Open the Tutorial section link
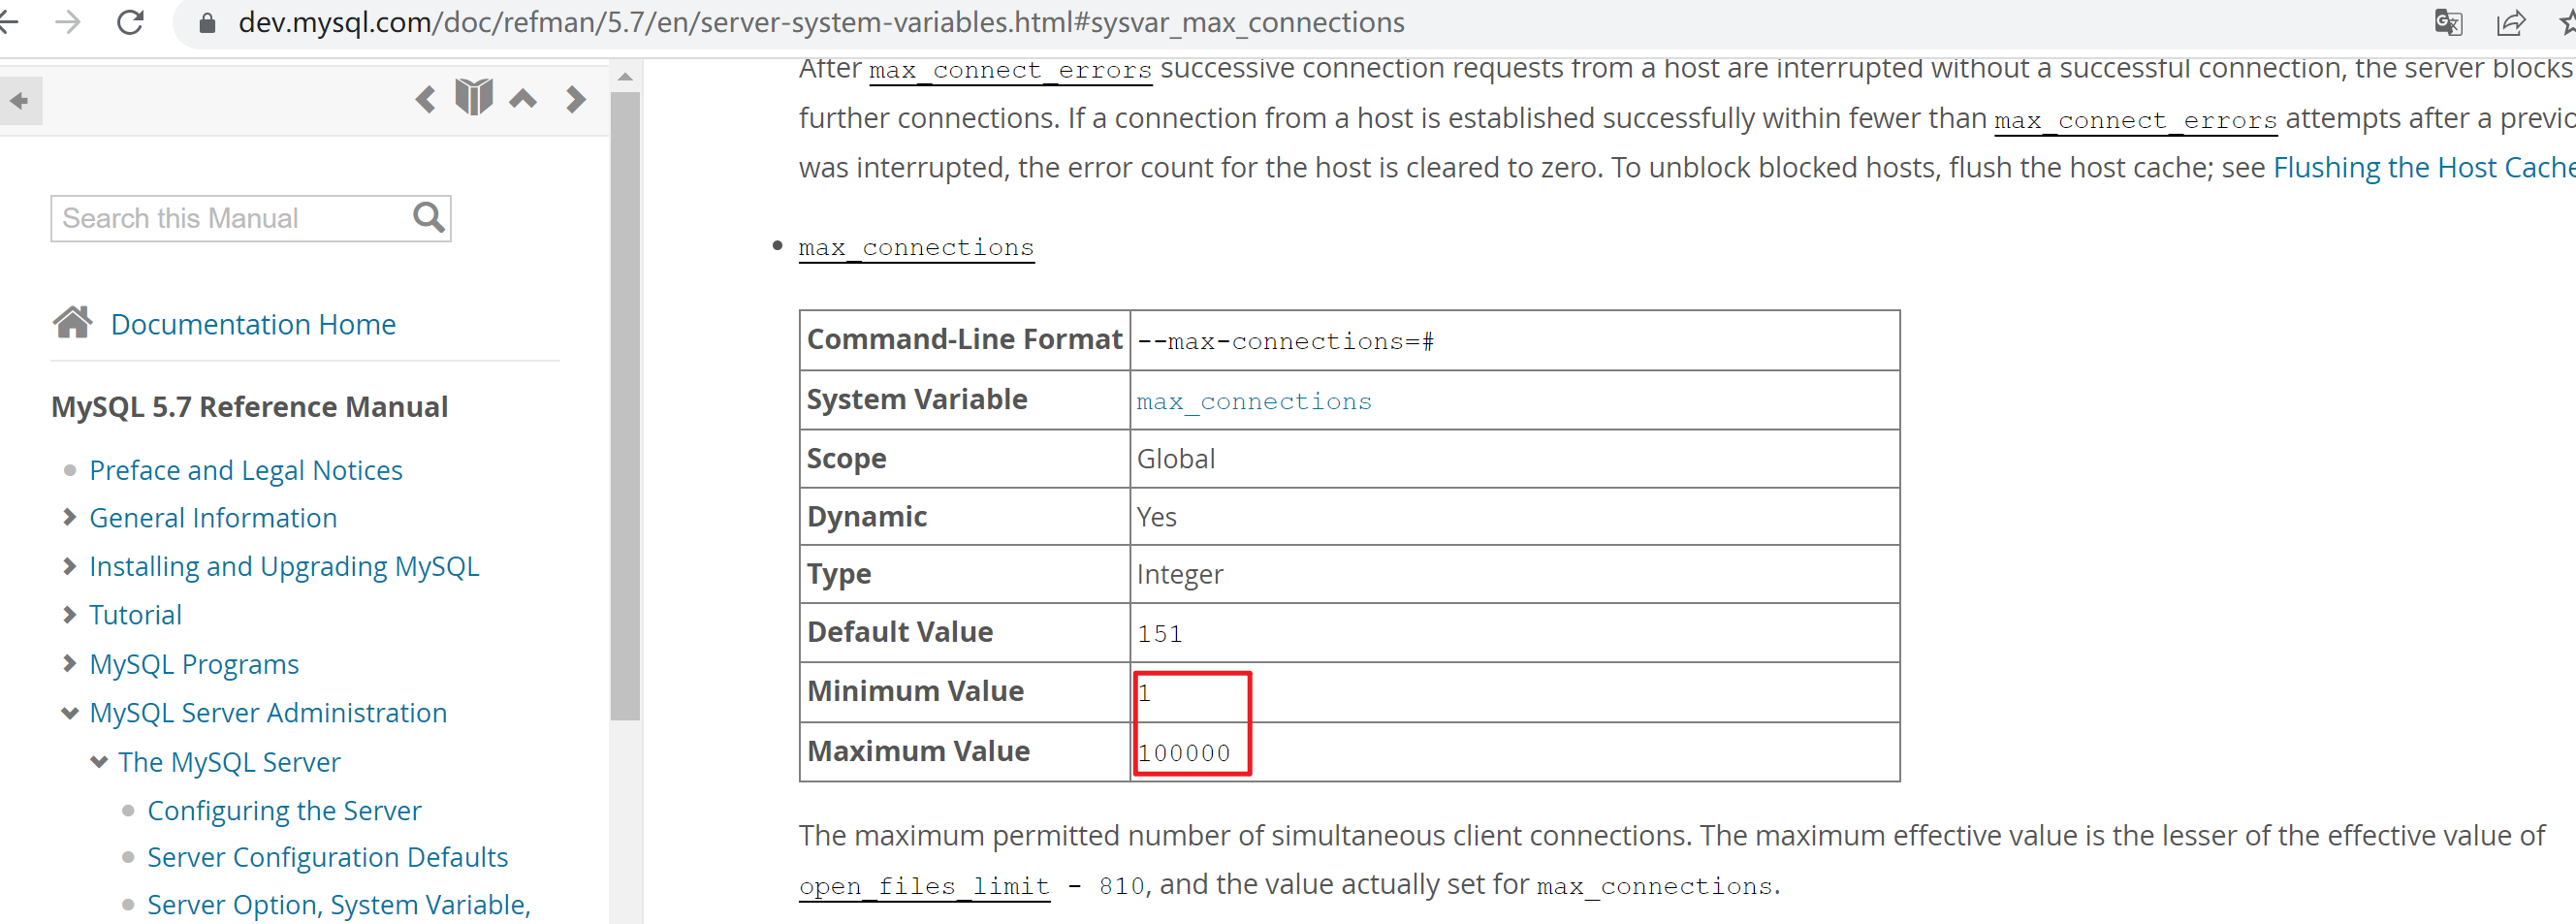The height and width of the screenshot is (924, 2576). click(x=135, y=615)
